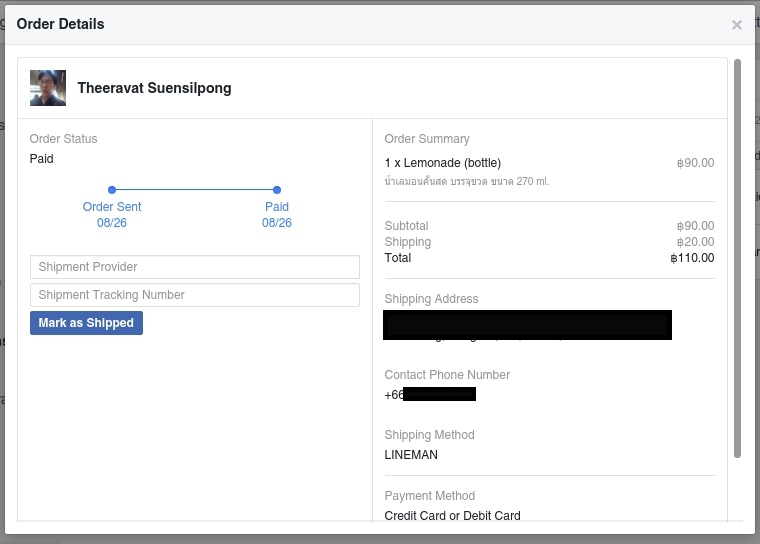Click the Order Status label

[x=63, y=139]
